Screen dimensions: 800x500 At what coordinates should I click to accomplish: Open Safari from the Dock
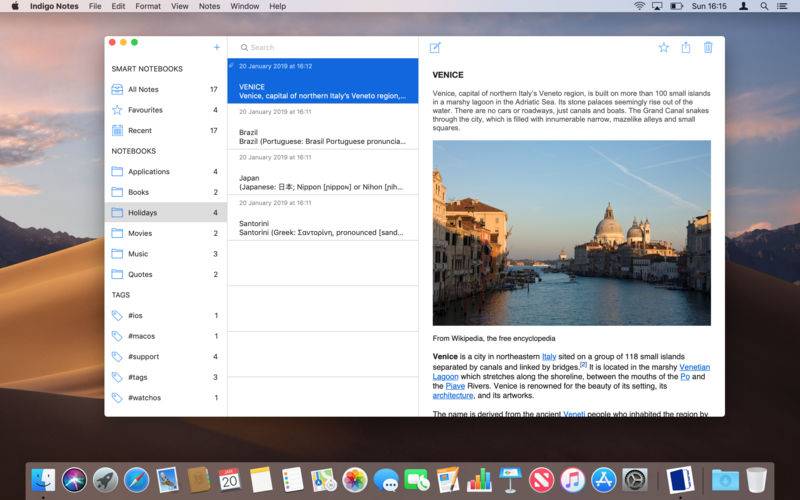click(x=136, y=480)
